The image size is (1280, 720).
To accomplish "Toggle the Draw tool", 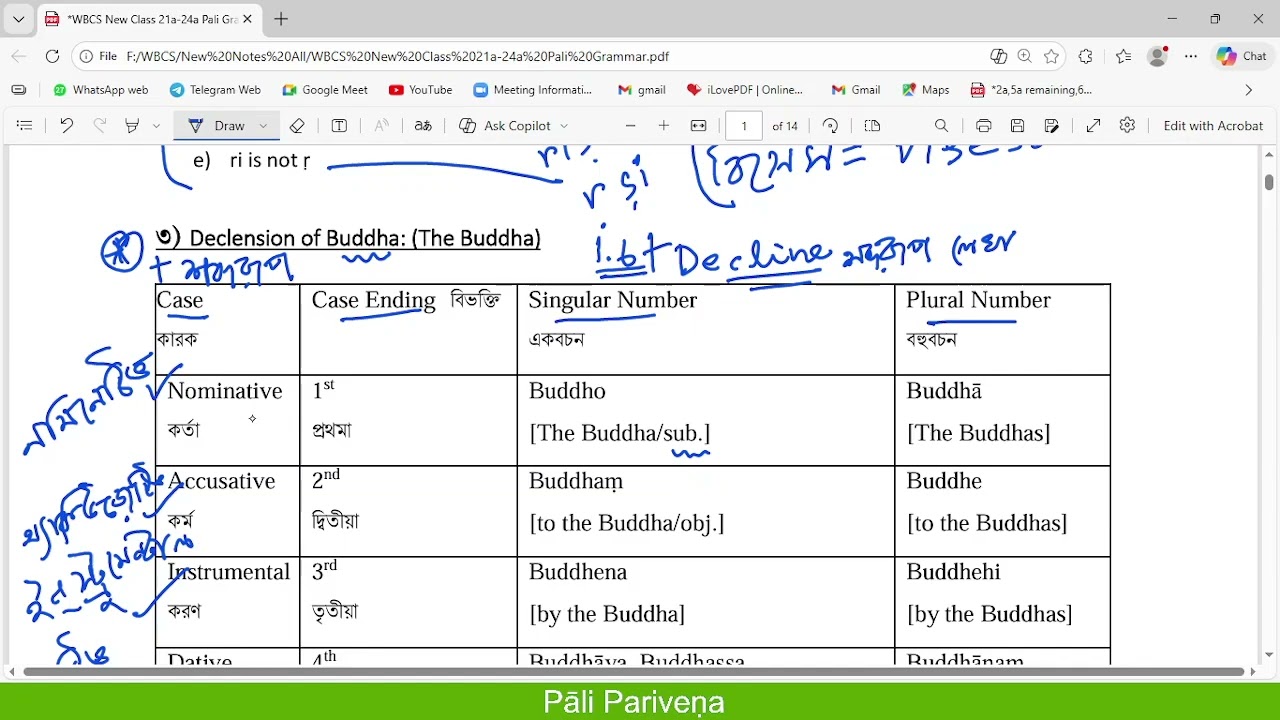I will (217, 126).
